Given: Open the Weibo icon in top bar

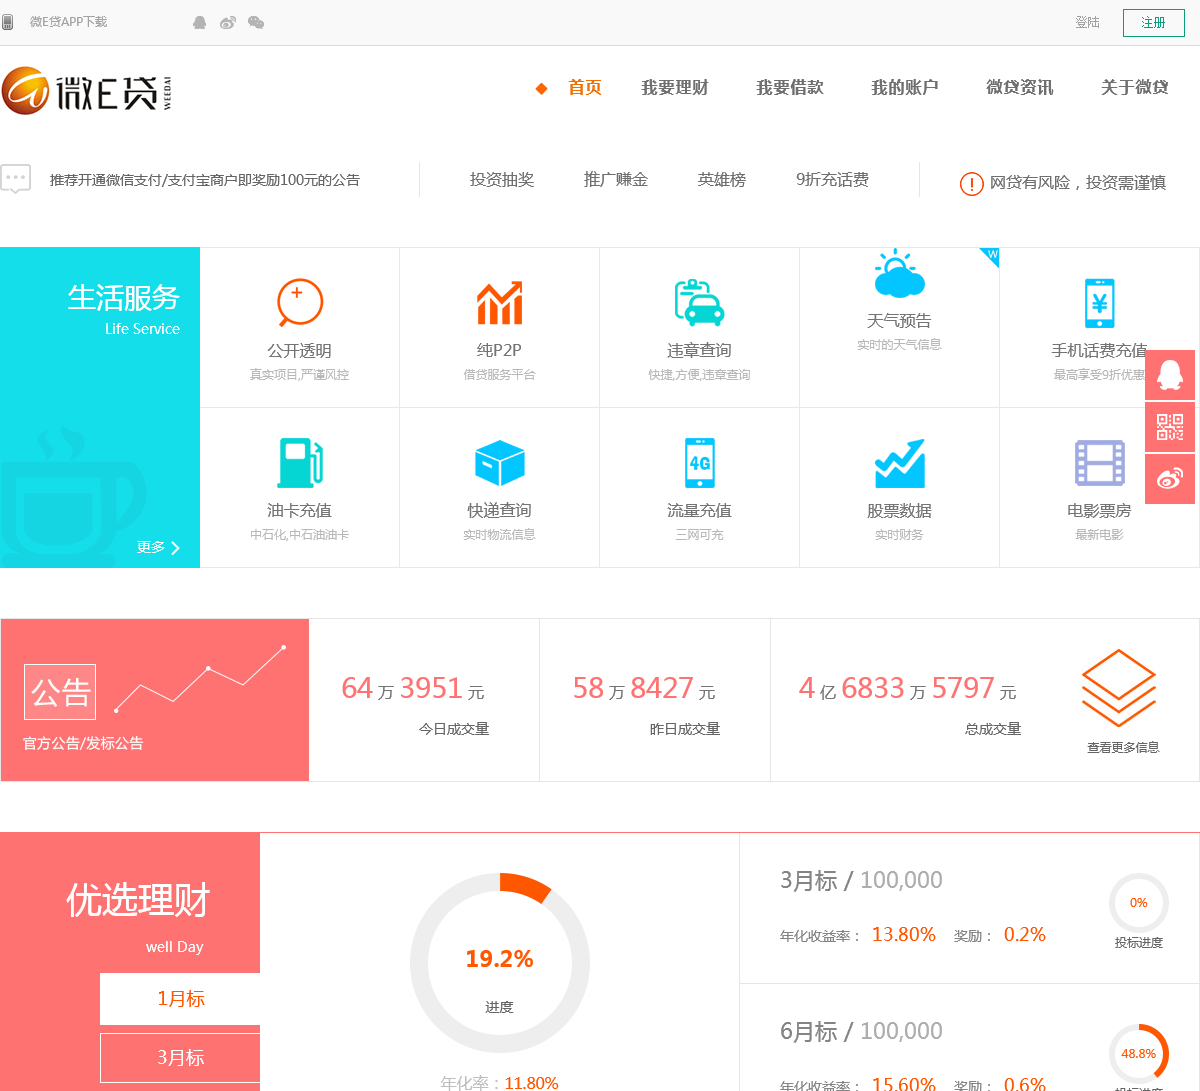Looking at the screenshot, I should click(228, 22).
